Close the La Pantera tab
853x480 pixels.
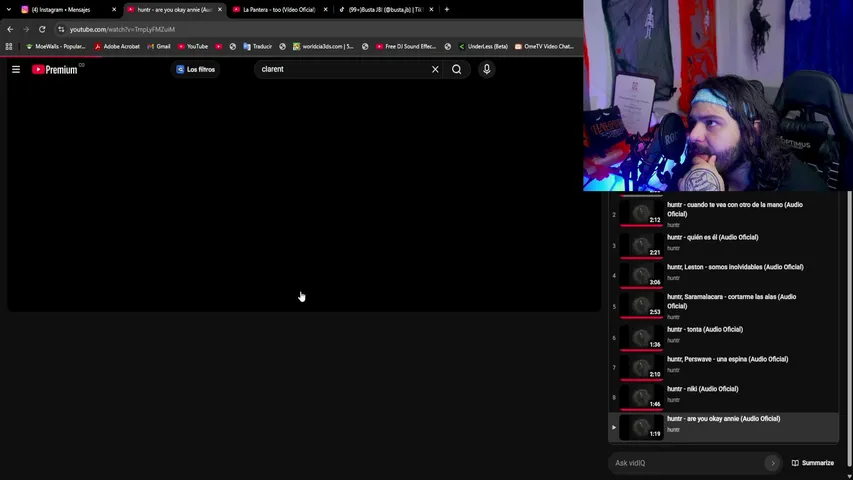pos(325,9)
